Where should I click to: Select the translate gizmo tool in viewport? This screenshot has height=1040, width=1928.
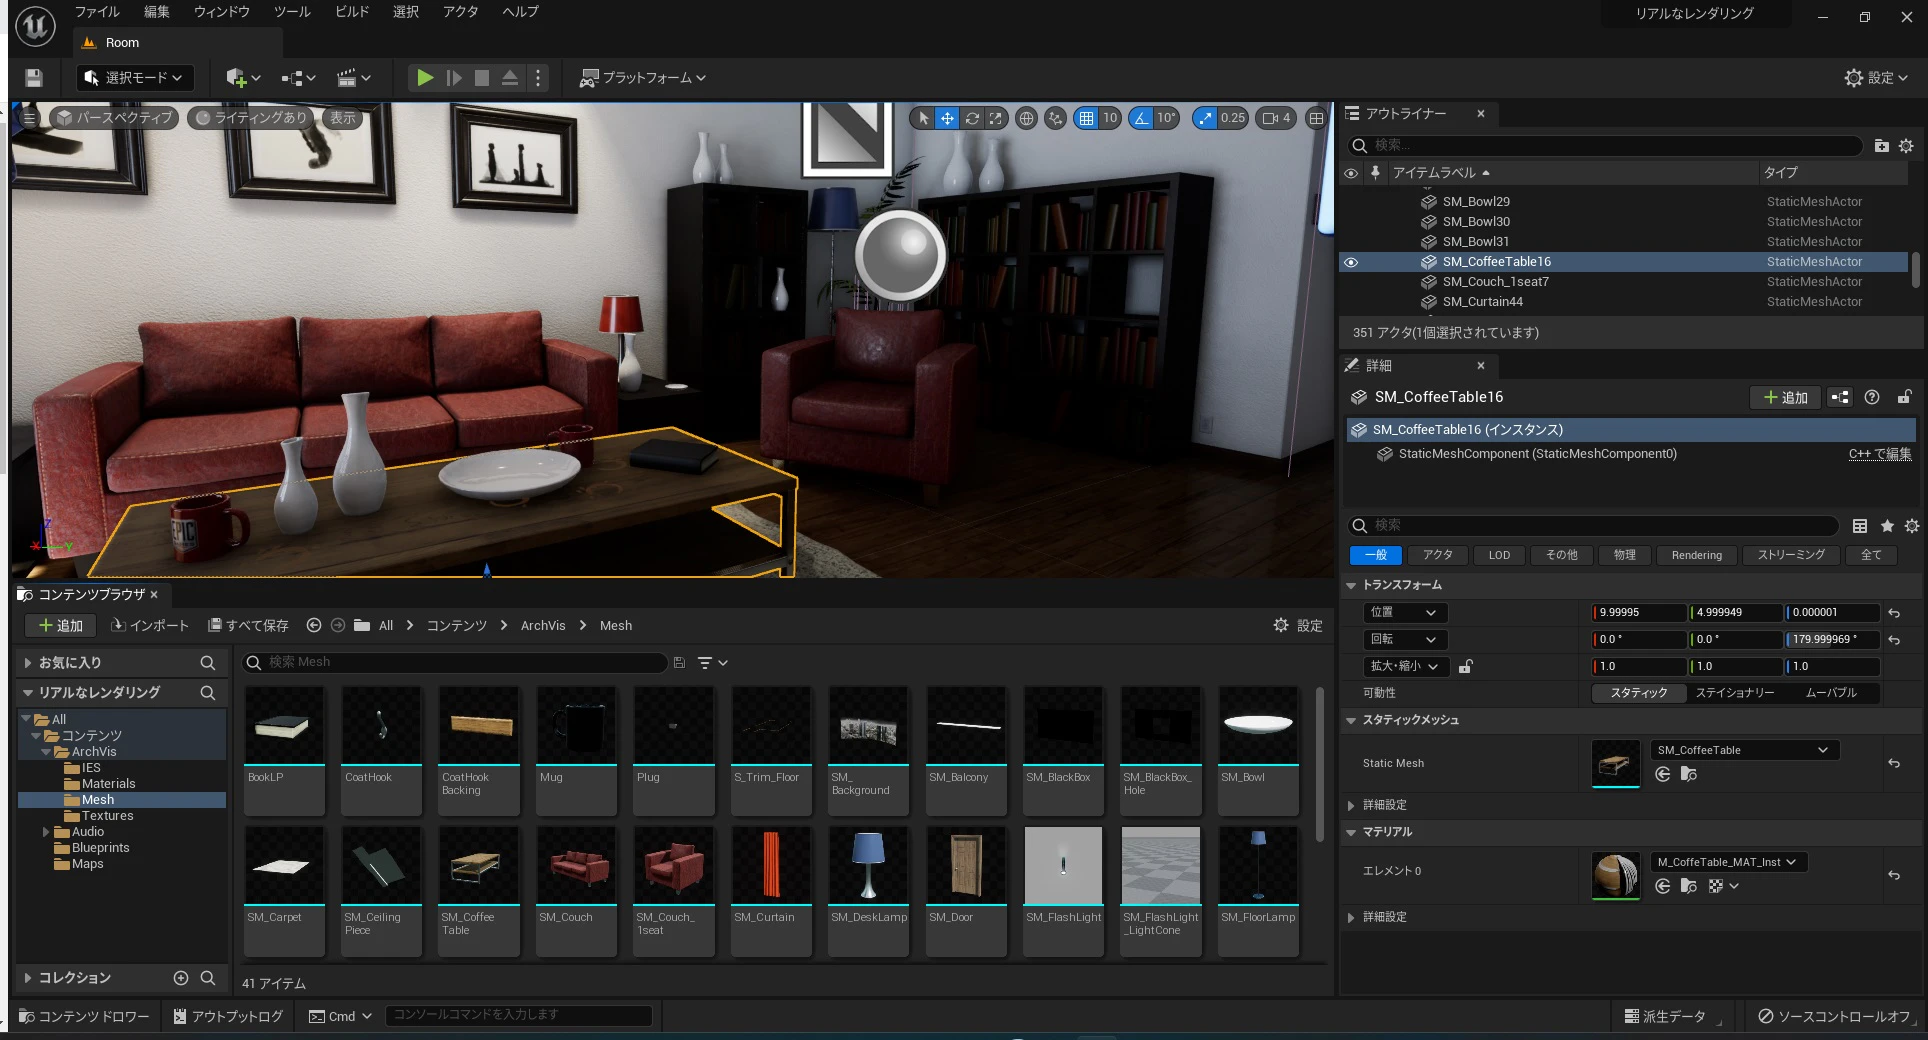coord(946,118)
